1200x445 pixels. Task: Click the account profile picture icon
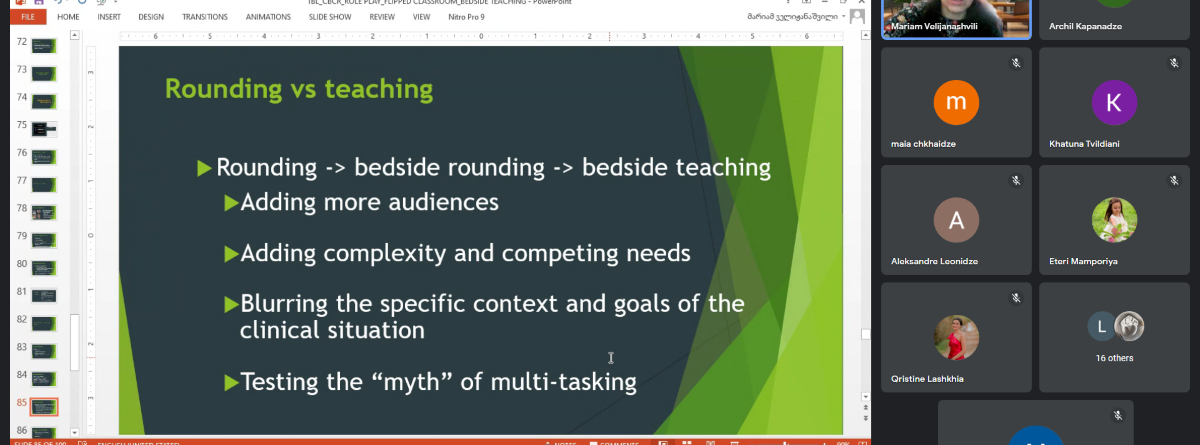[857, 17]
